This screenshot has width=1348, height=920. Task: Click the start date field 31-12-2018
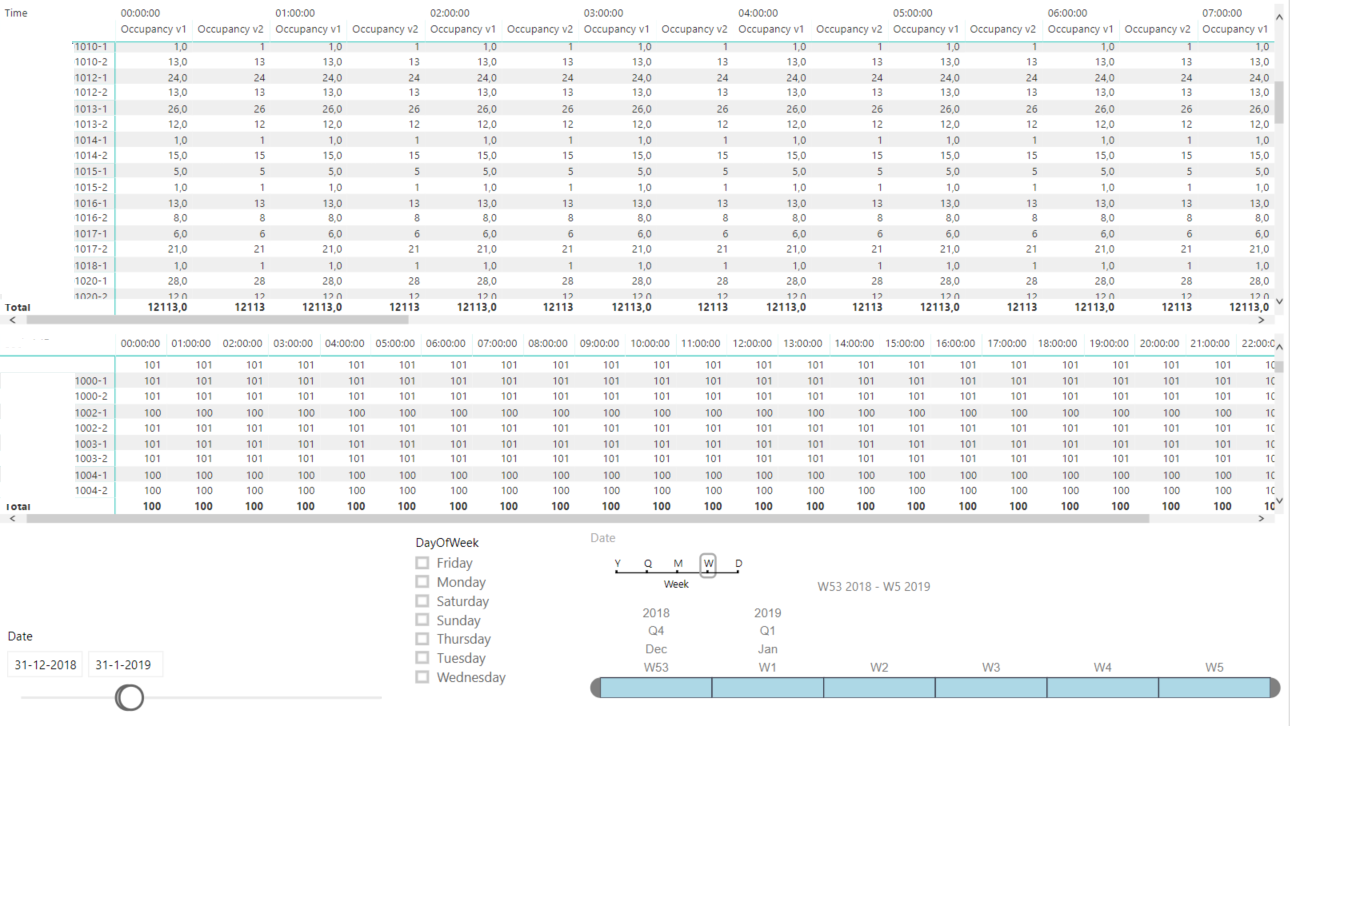[x=45, y=665]
